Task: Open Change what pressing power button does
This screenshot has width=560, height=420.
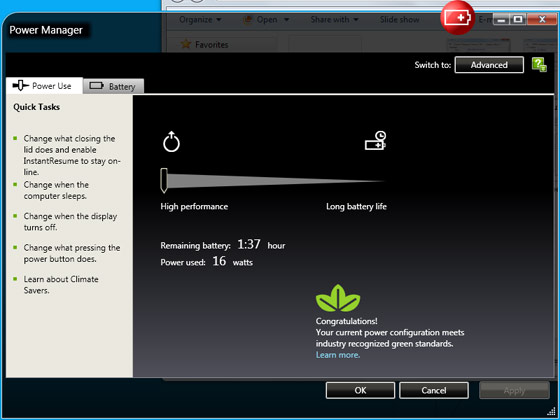Action: pos(72,253)
